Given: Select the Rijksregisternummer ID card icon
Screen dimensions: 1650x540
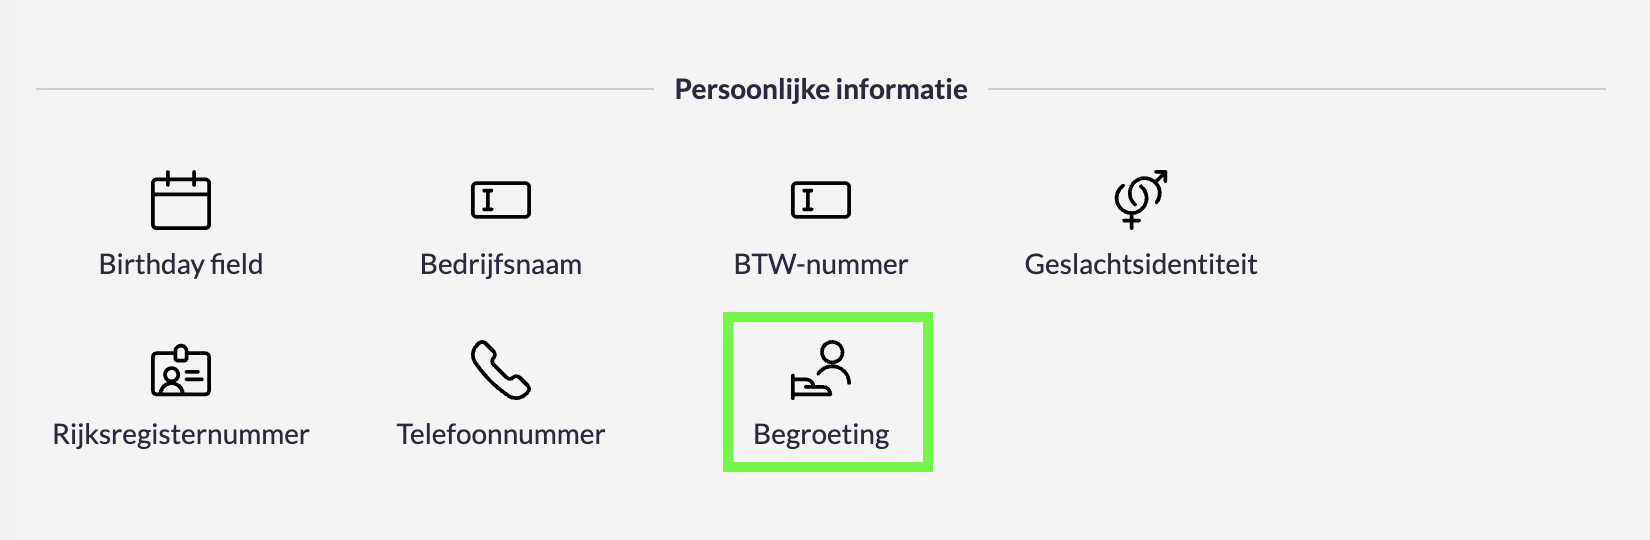Looking at the screenshot, I should point(181,371).
